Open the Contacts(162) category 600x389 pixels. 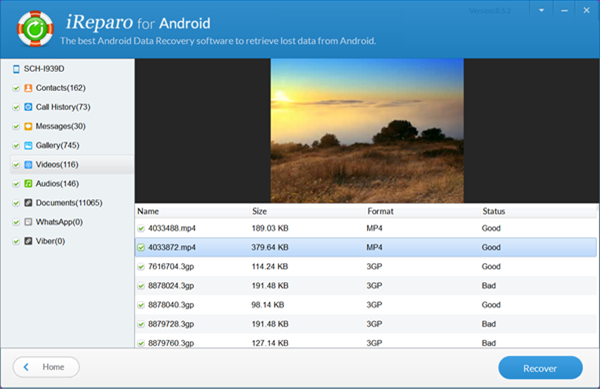click(x=60, y=88)
